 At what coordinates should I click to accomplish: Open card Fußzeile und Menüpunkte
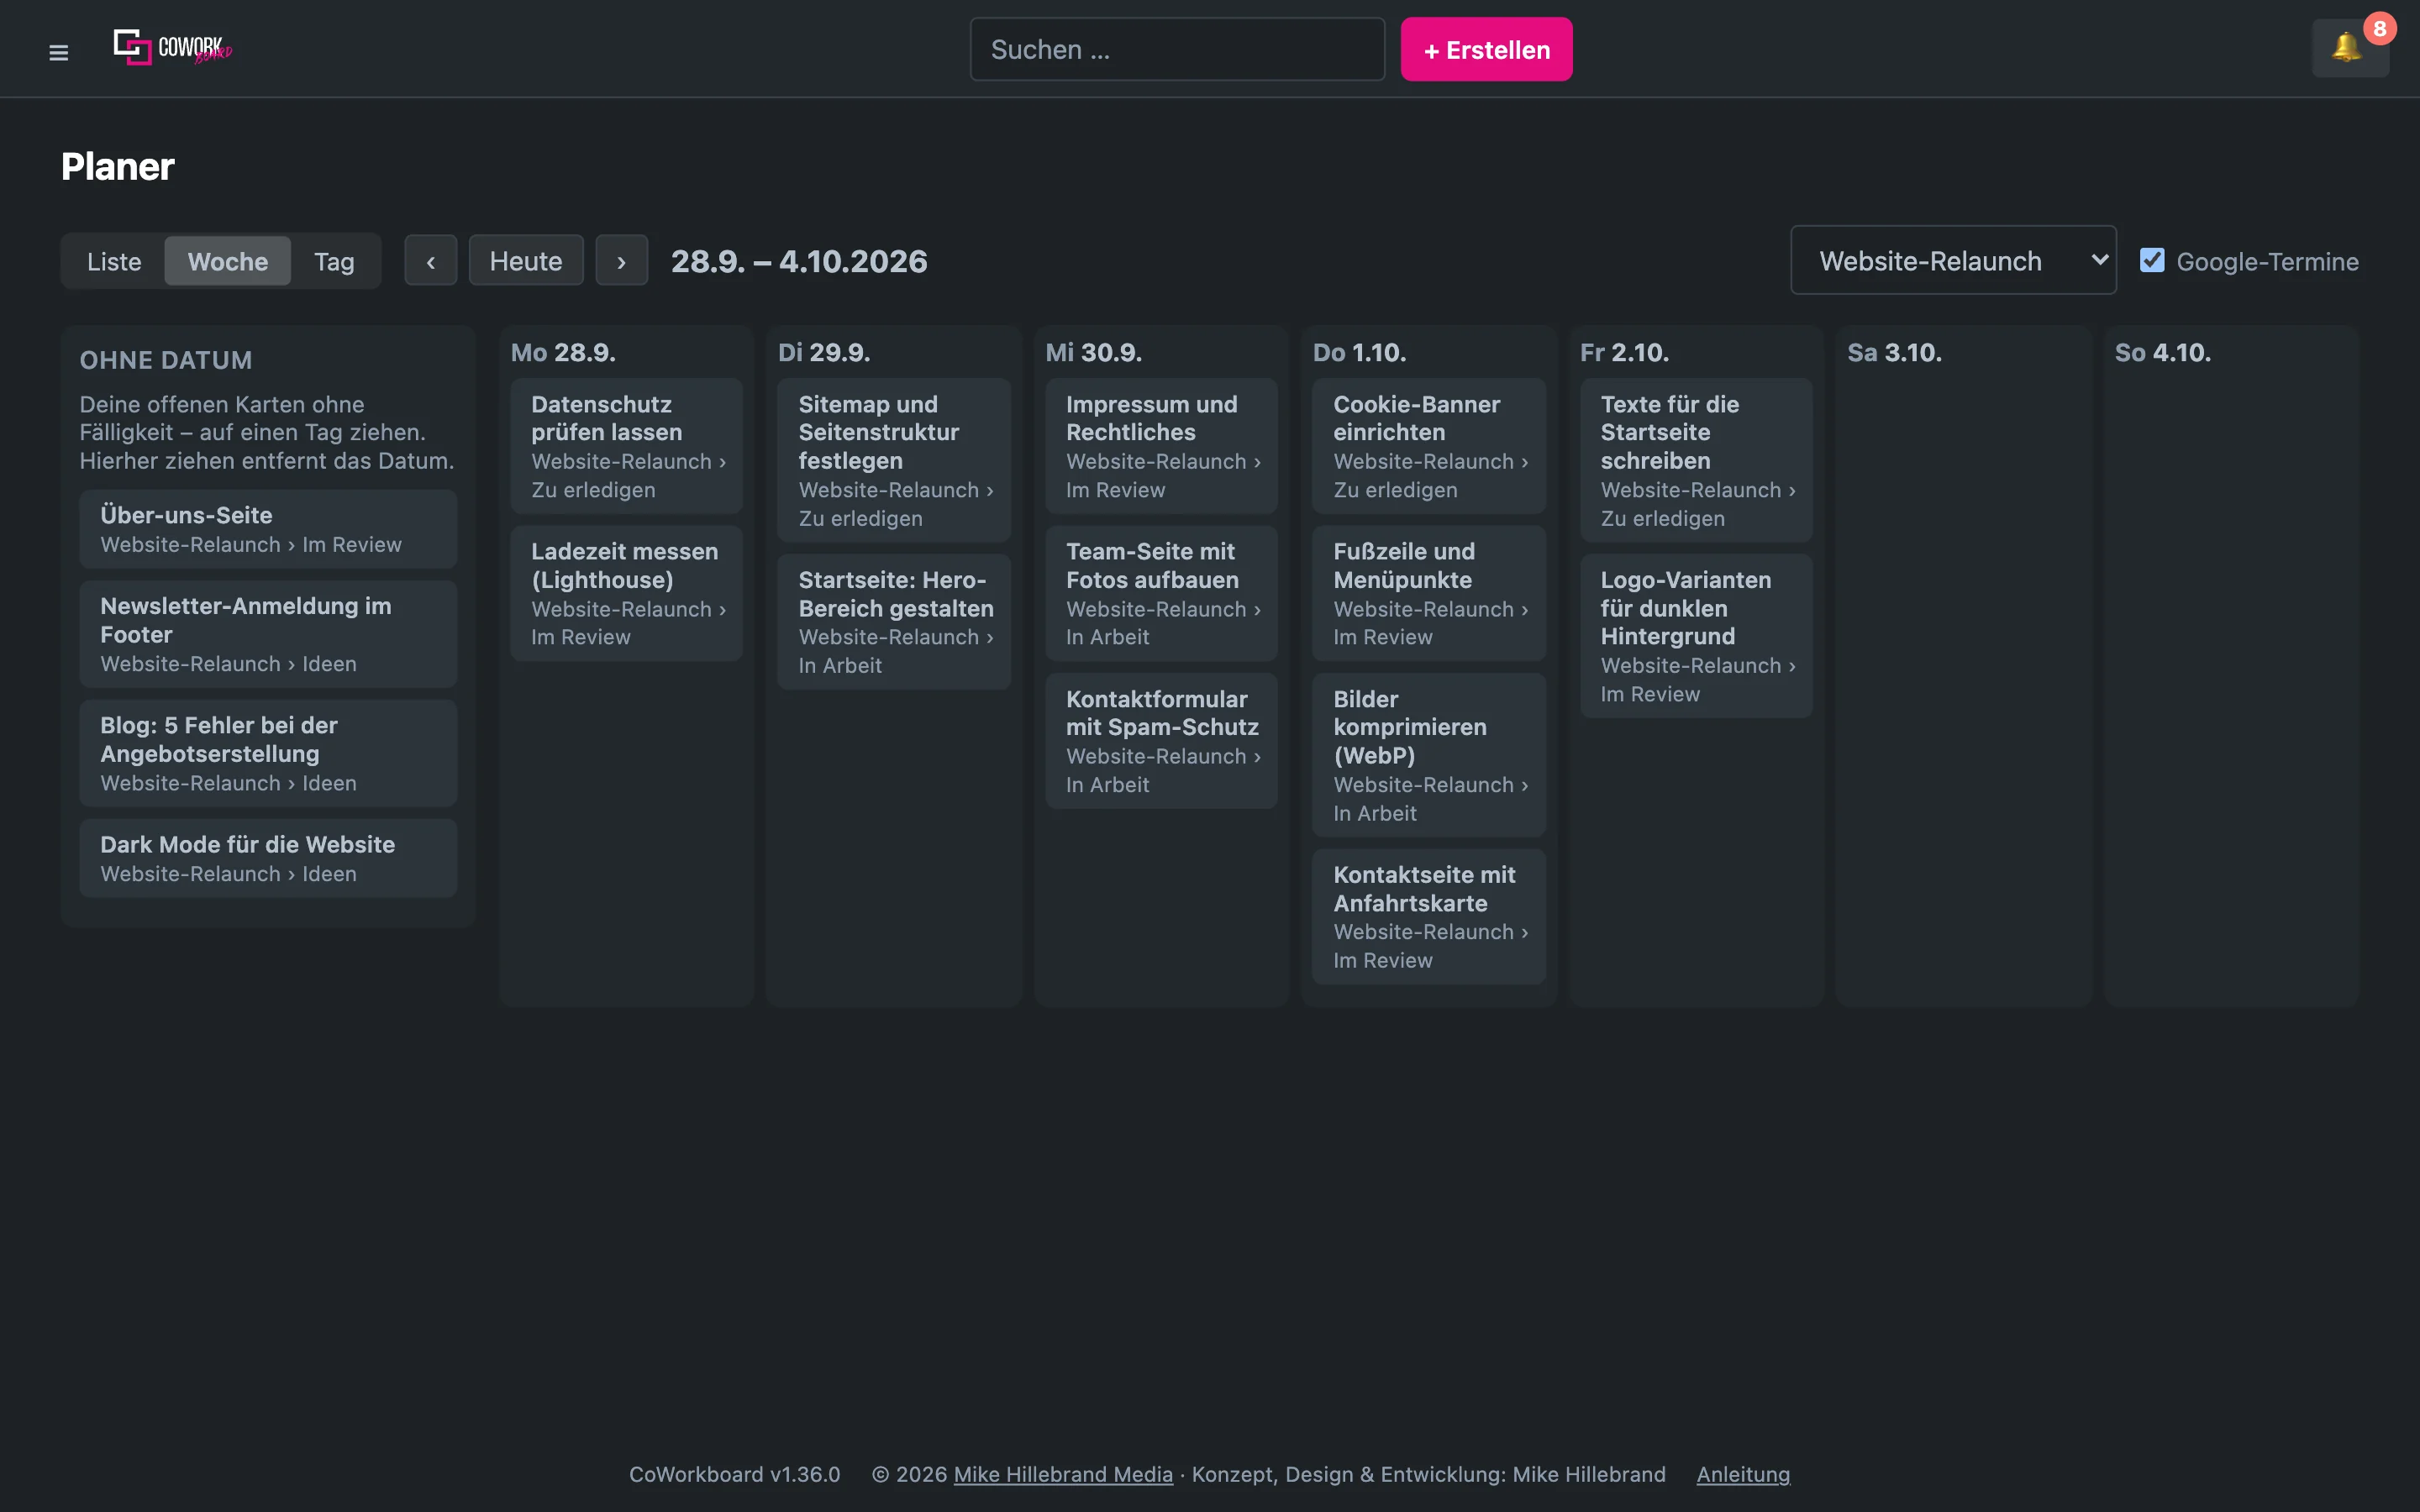[1429, 593]
